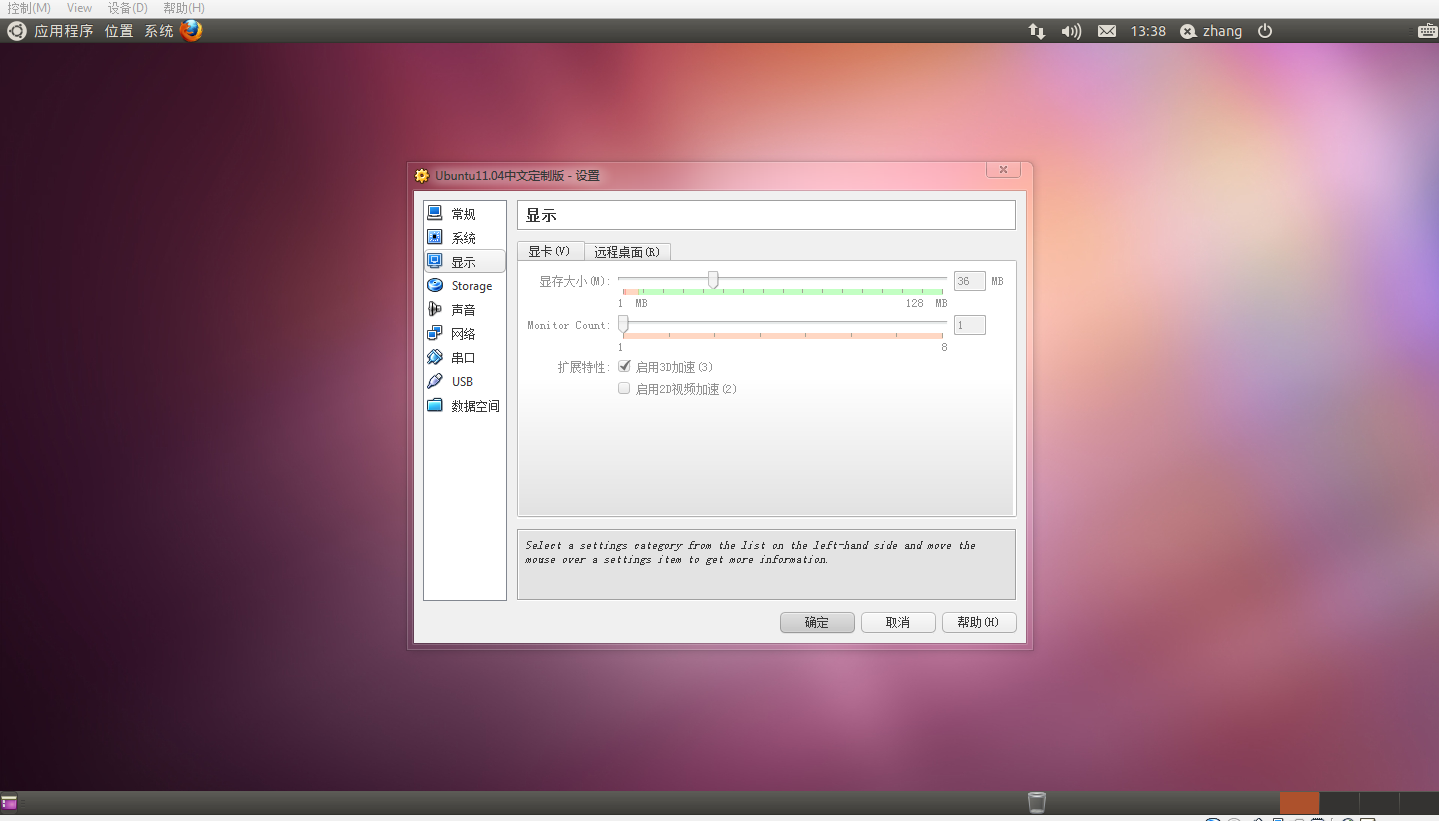The image size is (1439, 821).
Task: Select the 系统 (System) settings category
Action: (x=463, y=238)
